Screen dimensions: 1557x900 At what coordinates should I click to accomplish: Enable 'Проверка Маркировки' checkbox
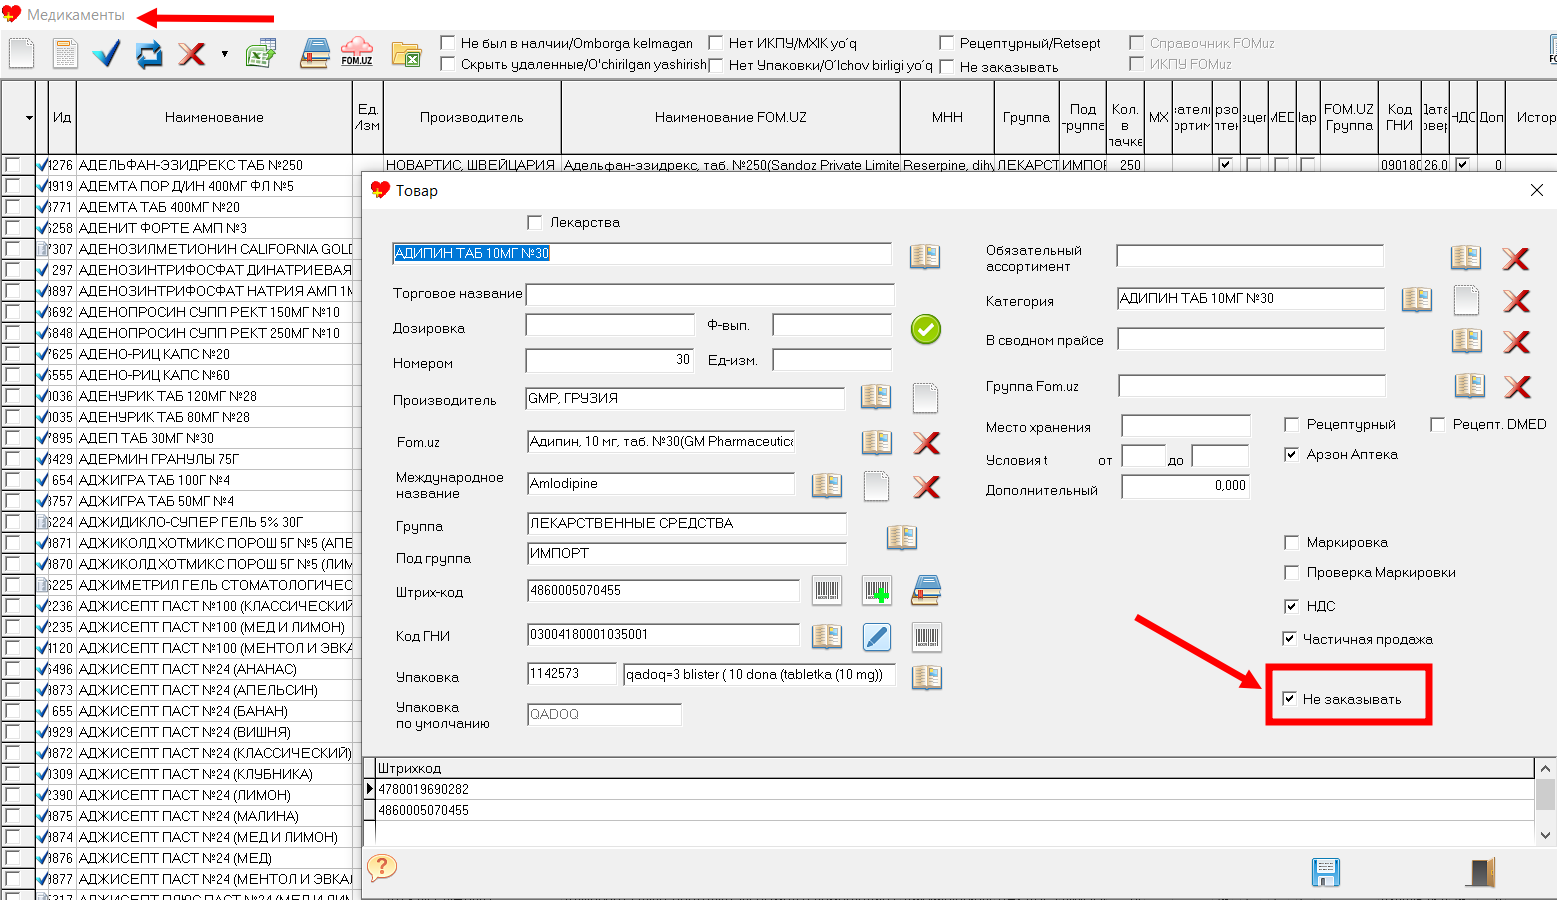(x=1291, y=572)
